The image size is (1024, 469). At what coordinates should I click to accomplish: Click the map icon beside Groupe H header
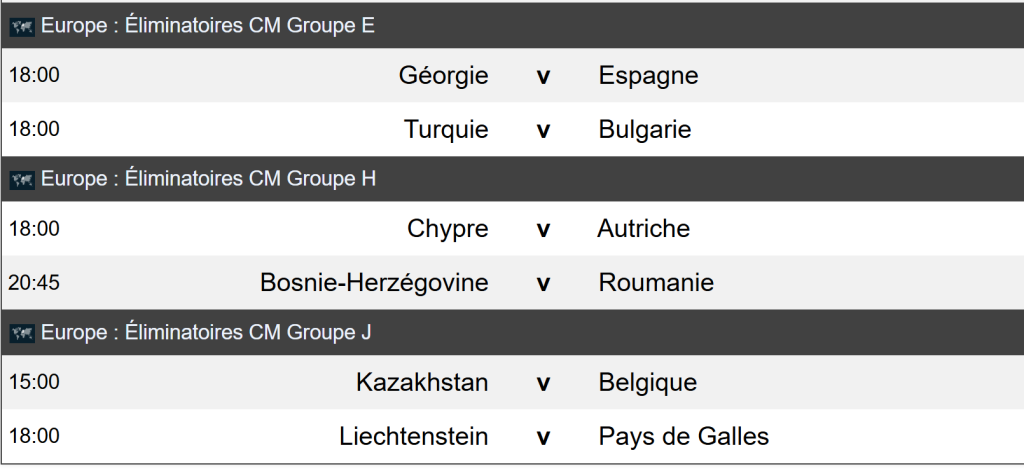tap(21, 180)
